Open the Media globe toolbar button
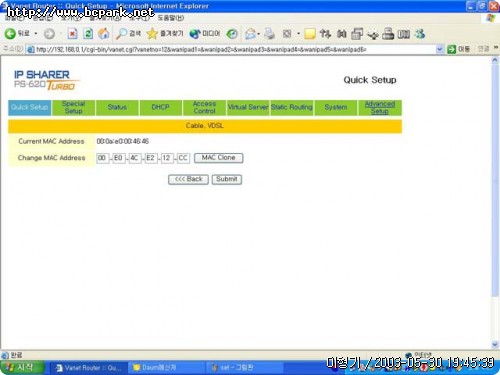 point(205,34)
